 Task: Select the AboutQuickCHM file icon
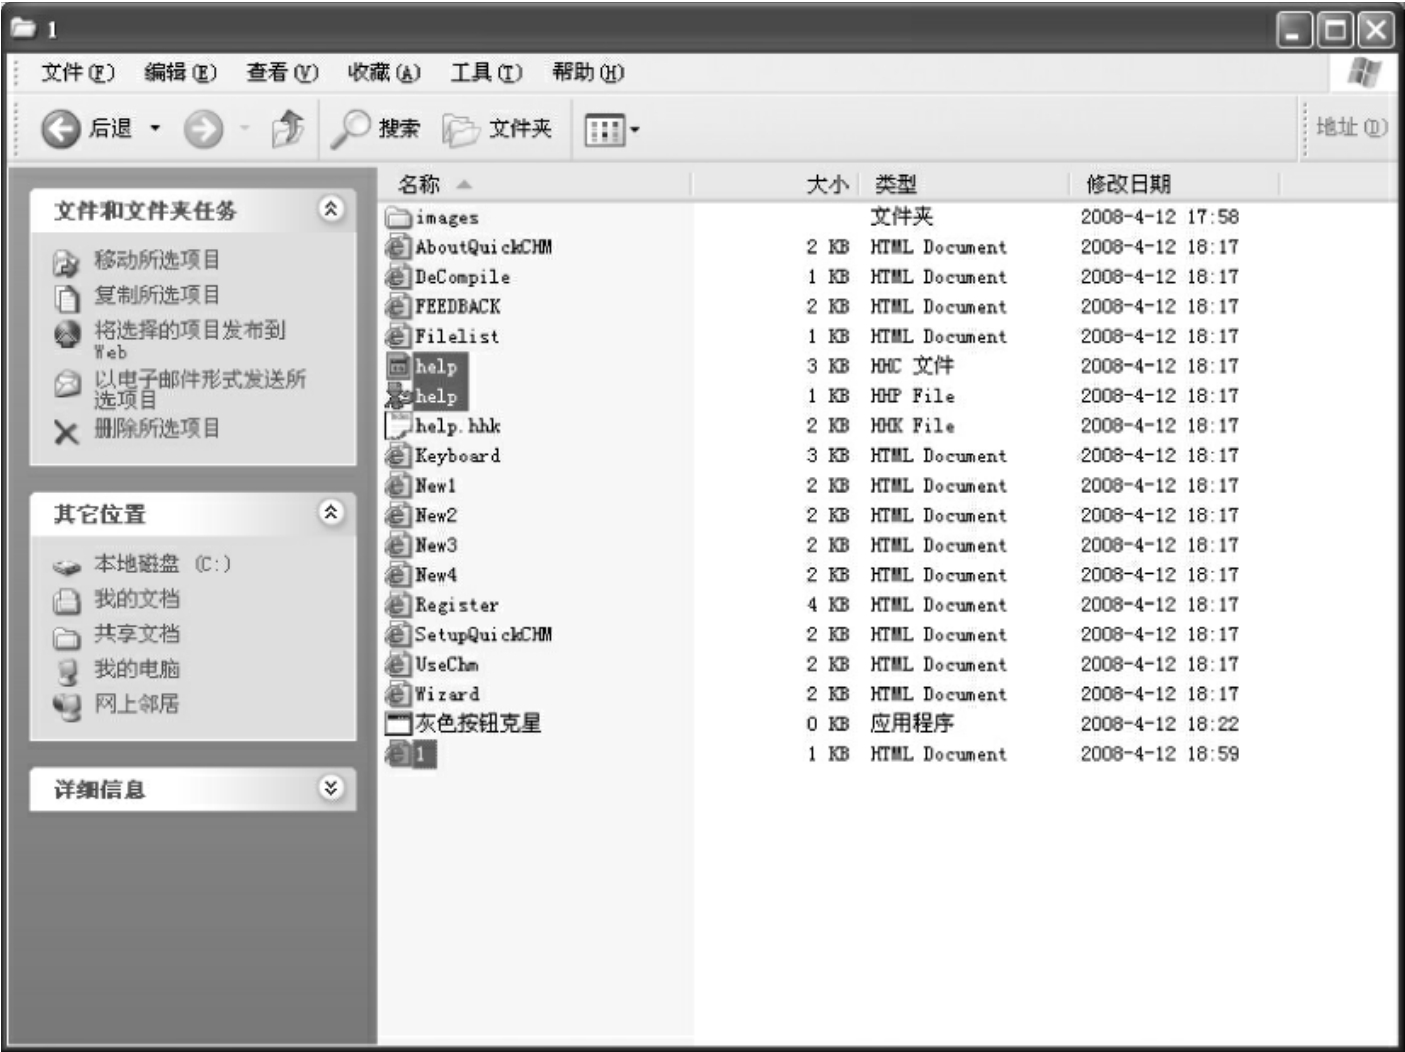click(399, 246)
